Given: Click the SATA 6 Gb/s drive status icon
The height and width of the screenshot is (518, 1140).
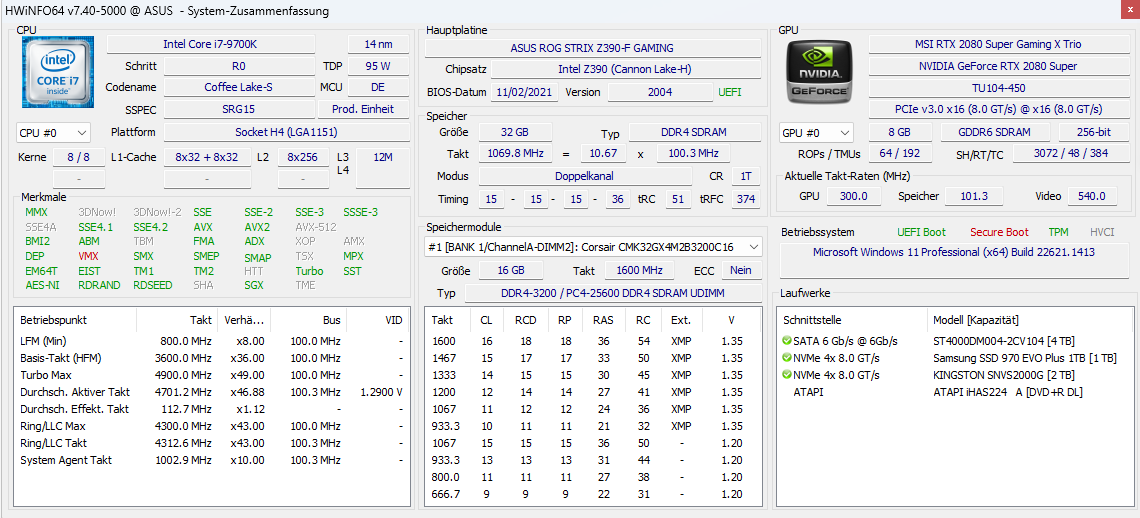Looking at the screenshot, I should pos(787,341).
